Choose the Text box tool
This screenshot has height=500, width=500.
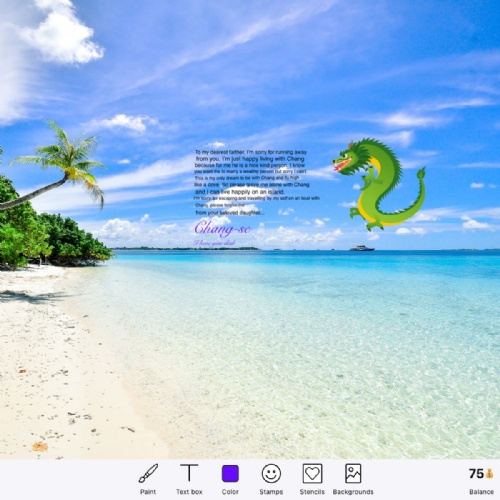click(x=189, y=473)
